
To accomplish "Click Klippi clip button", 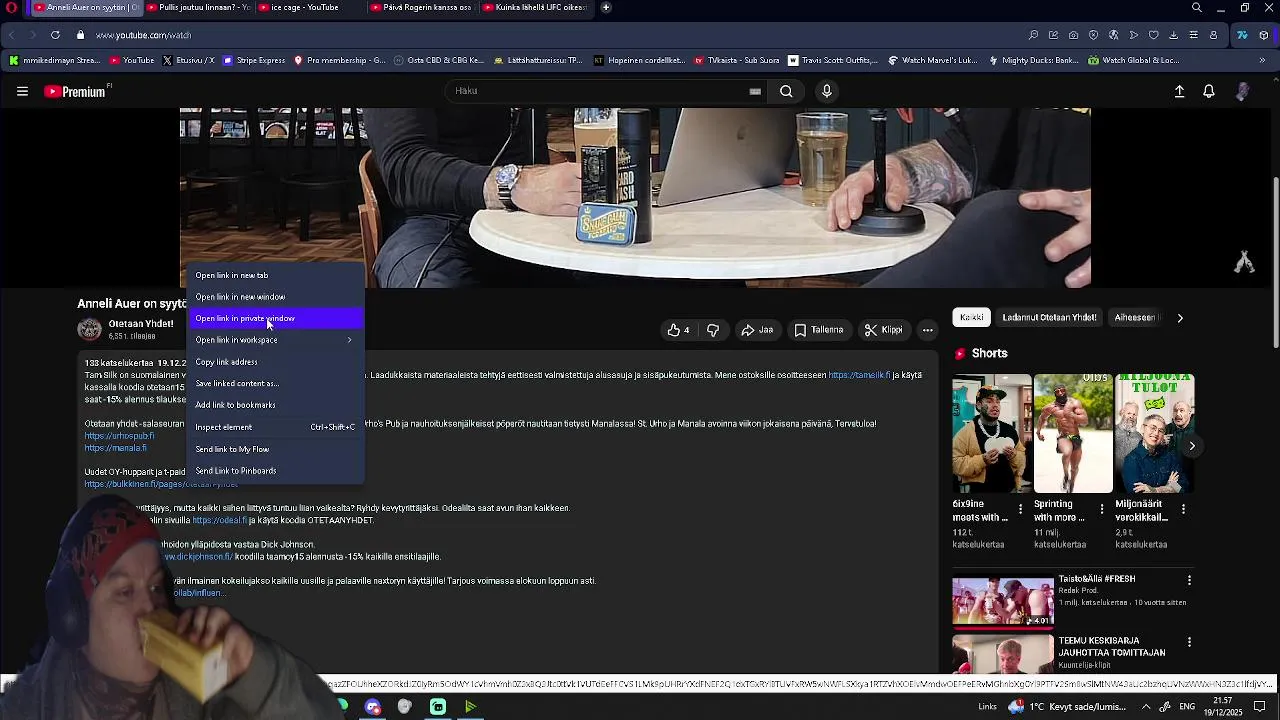I will point(883,330).
